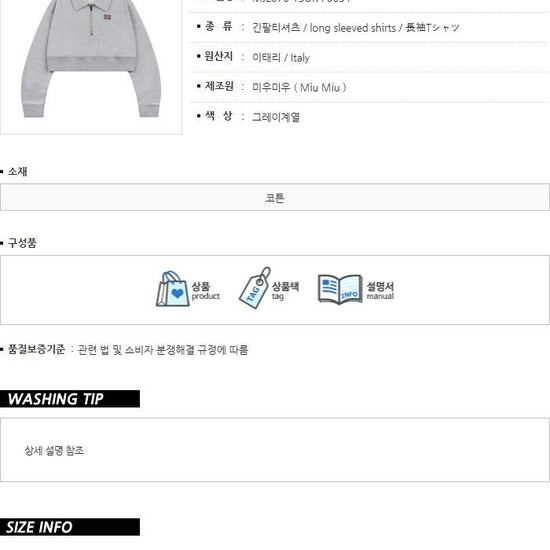This screenshot has height=550, width=550.
Task: Click the 품질보증기준 quality guarantee heading
Action: tap(36, 349)
